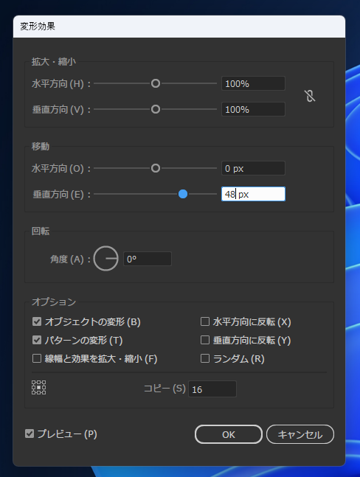Image resolution: width=360 pixels, height=477 pixels.
Task: Enable 線幅と効果を拡大・縮小 (F) checkbox
Action: (x=36, y=359)
